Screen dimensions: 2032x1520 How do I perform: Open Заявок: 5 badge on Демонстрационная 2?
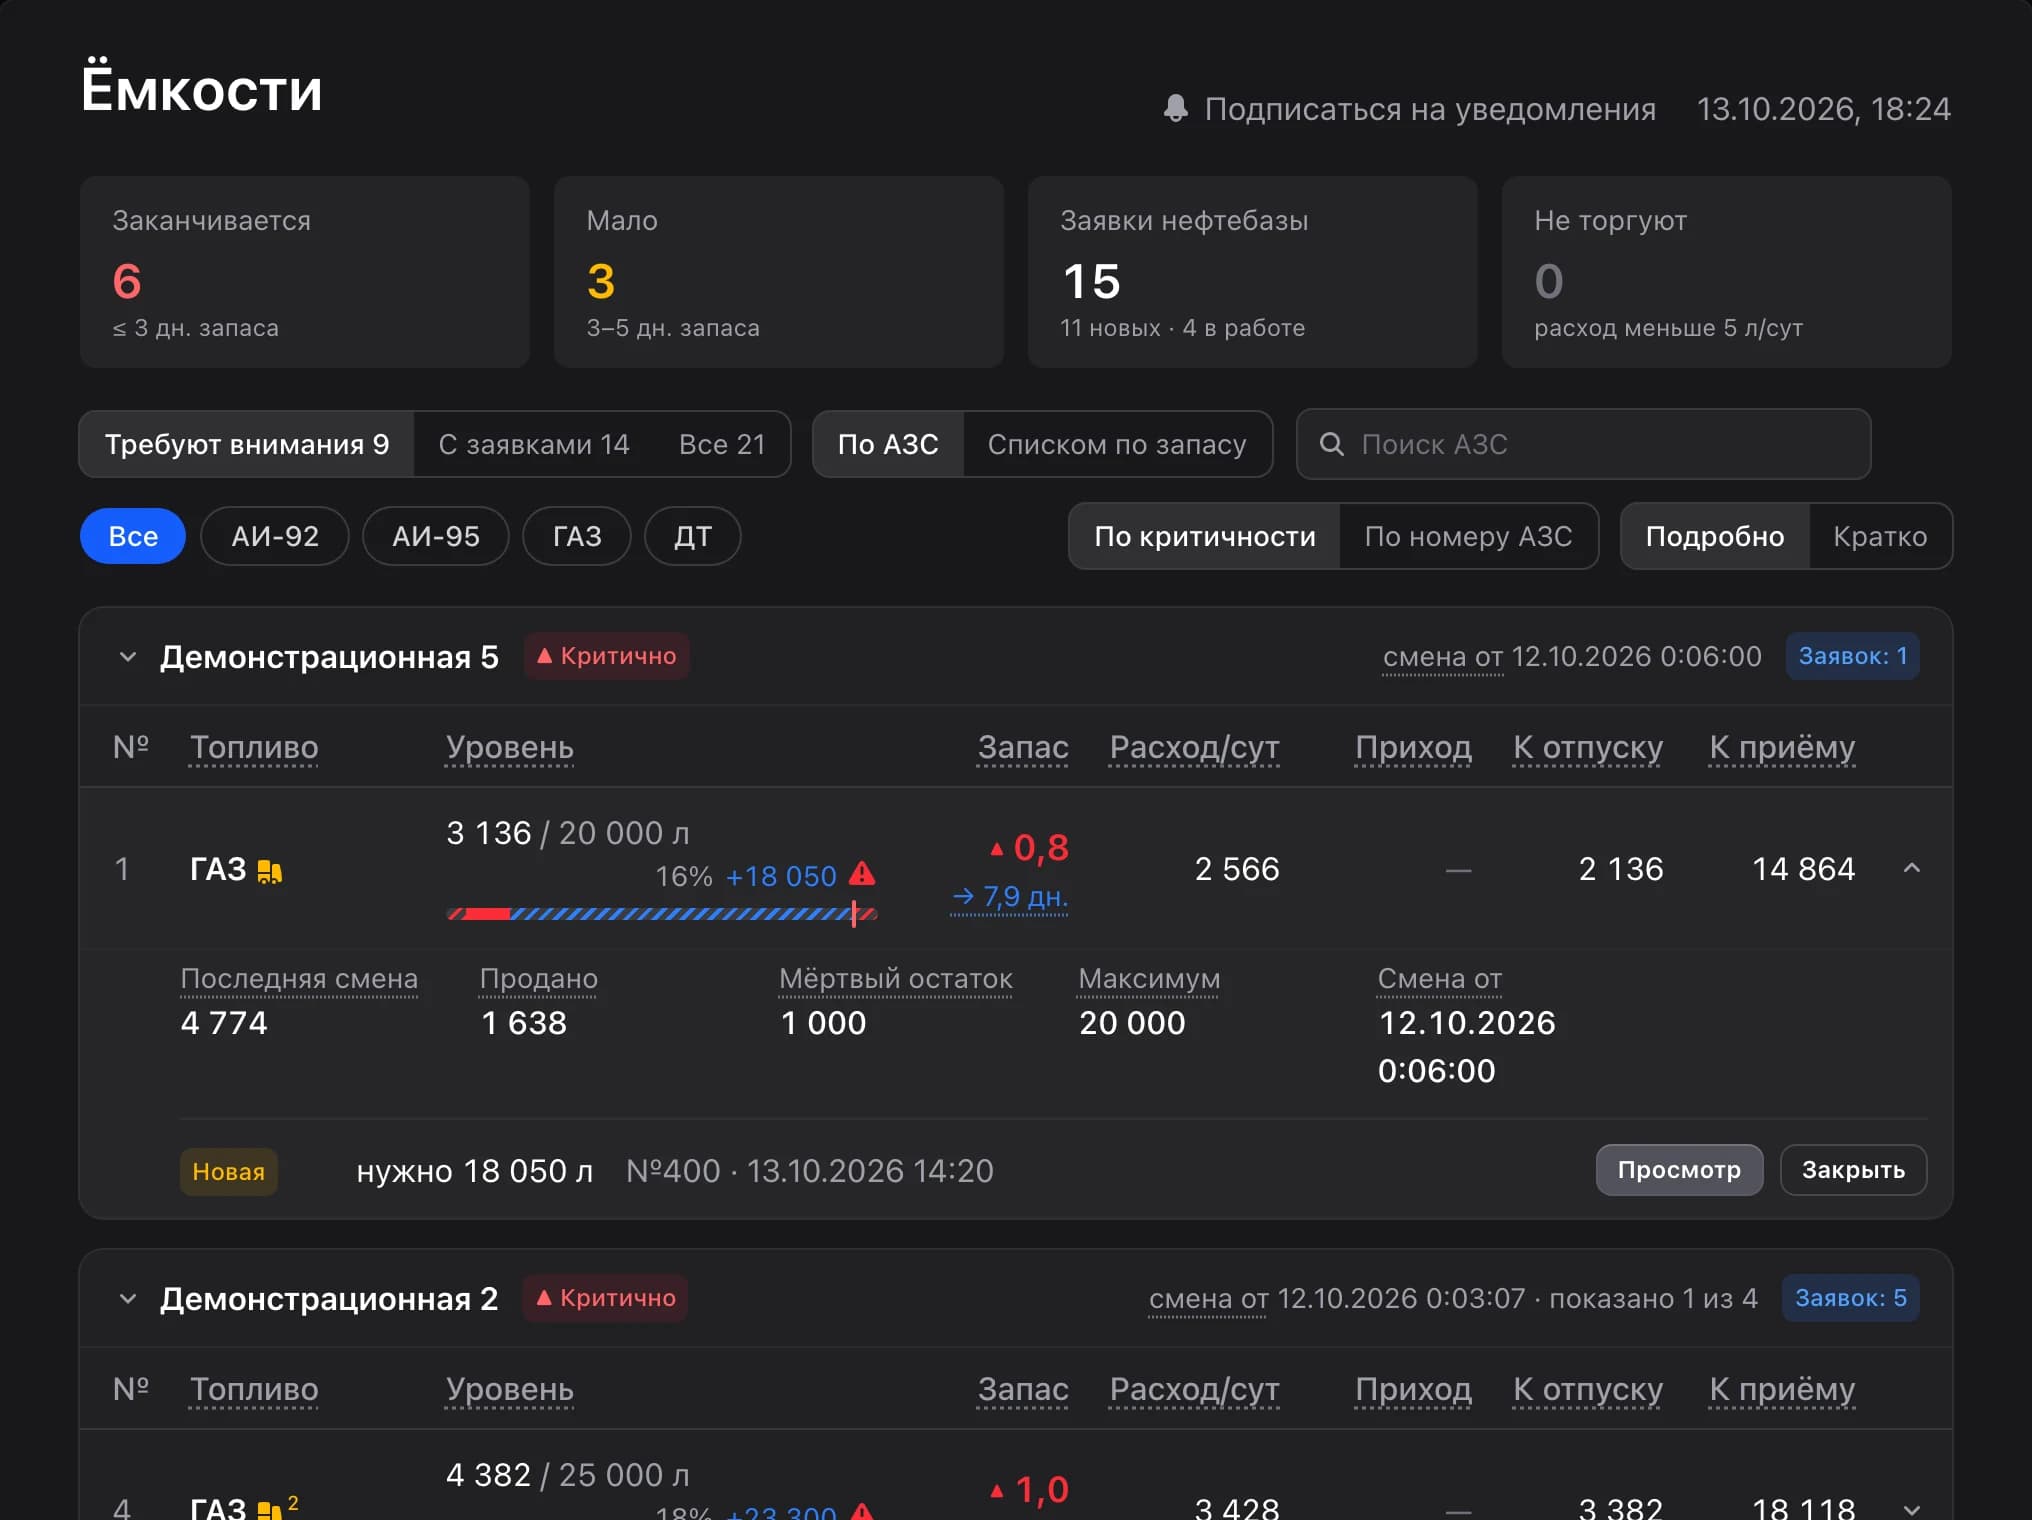(x=1851, y=1298)
